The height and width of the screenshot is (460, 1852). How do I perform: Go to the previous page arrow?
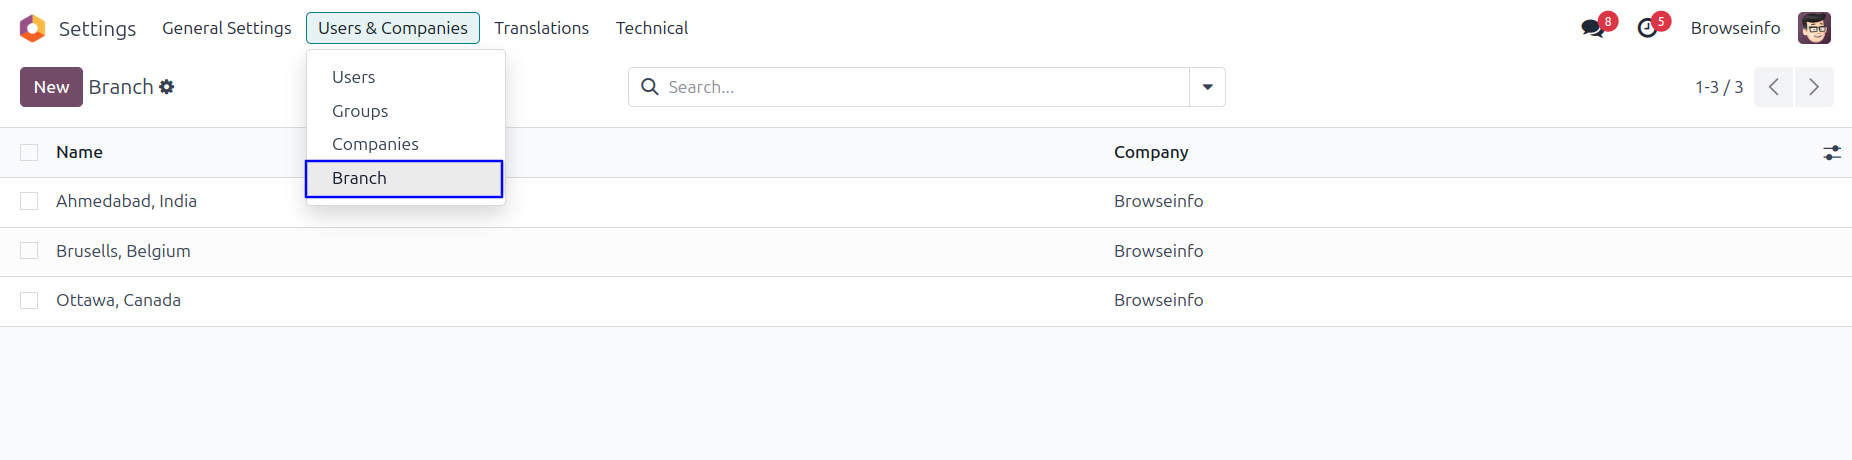1774,87
